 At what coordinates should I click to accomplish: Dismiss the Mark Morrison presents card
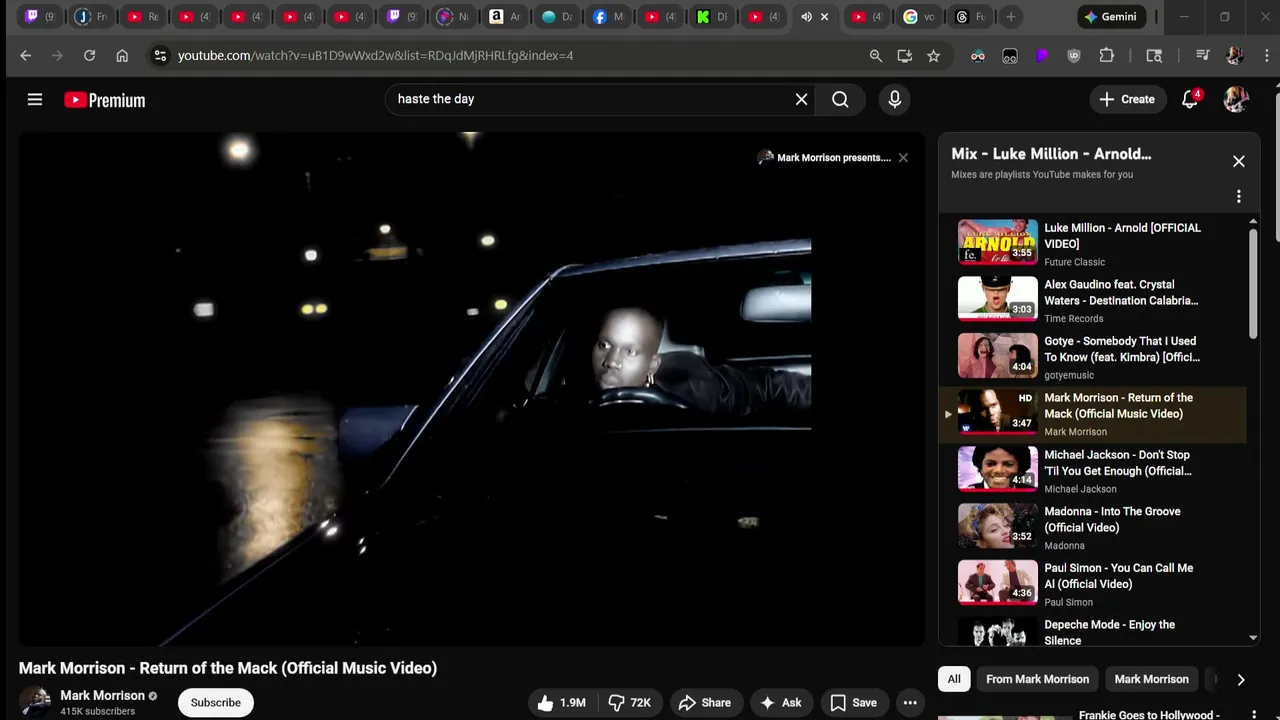(903, 158)
